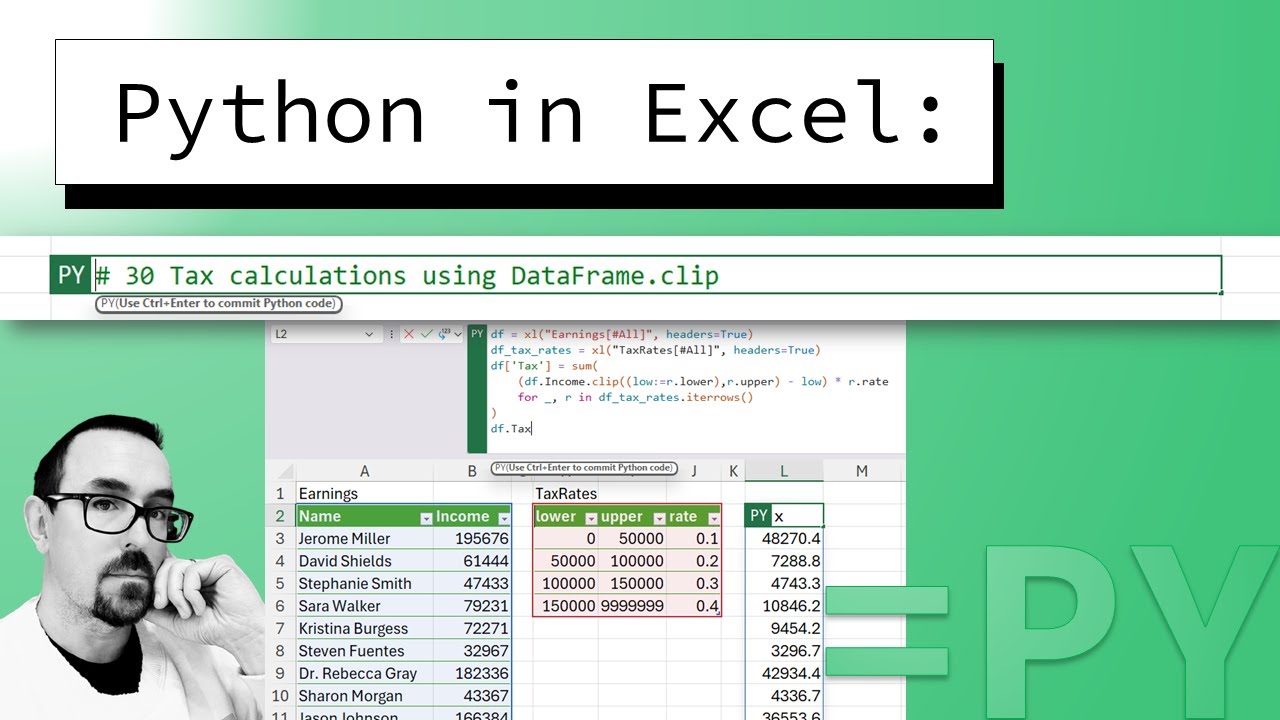The width and height of the screenshot is (1280, 720).
Task: Cancel the formula entry with the red X
Action: point(408,334)
